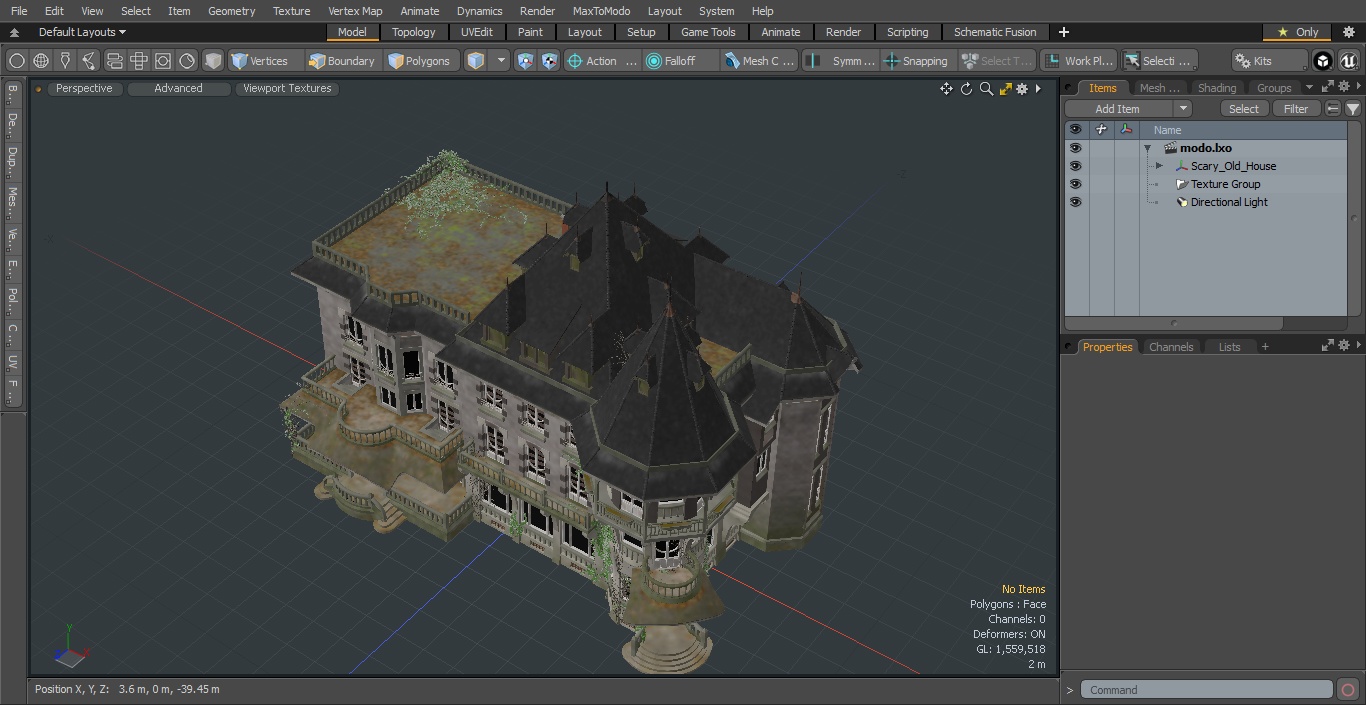Click the crossed-rectangles toolbar icon
The height and width of the screenshot is (705, 1366).
(138, 61)
